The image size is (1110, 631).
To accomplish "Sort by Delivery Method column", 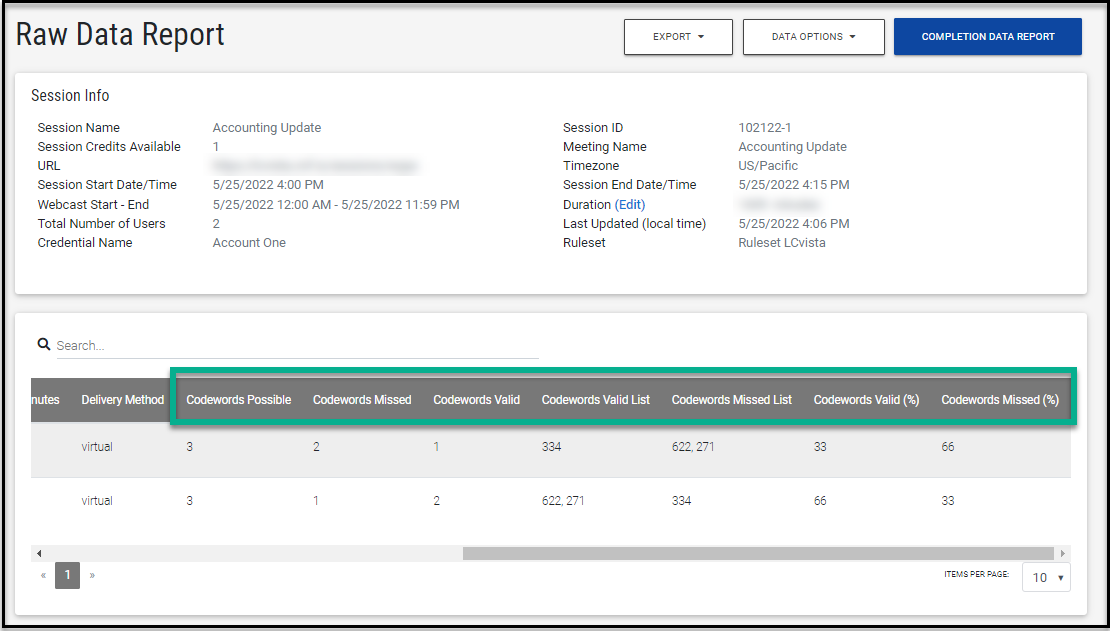I will point(122,400).
